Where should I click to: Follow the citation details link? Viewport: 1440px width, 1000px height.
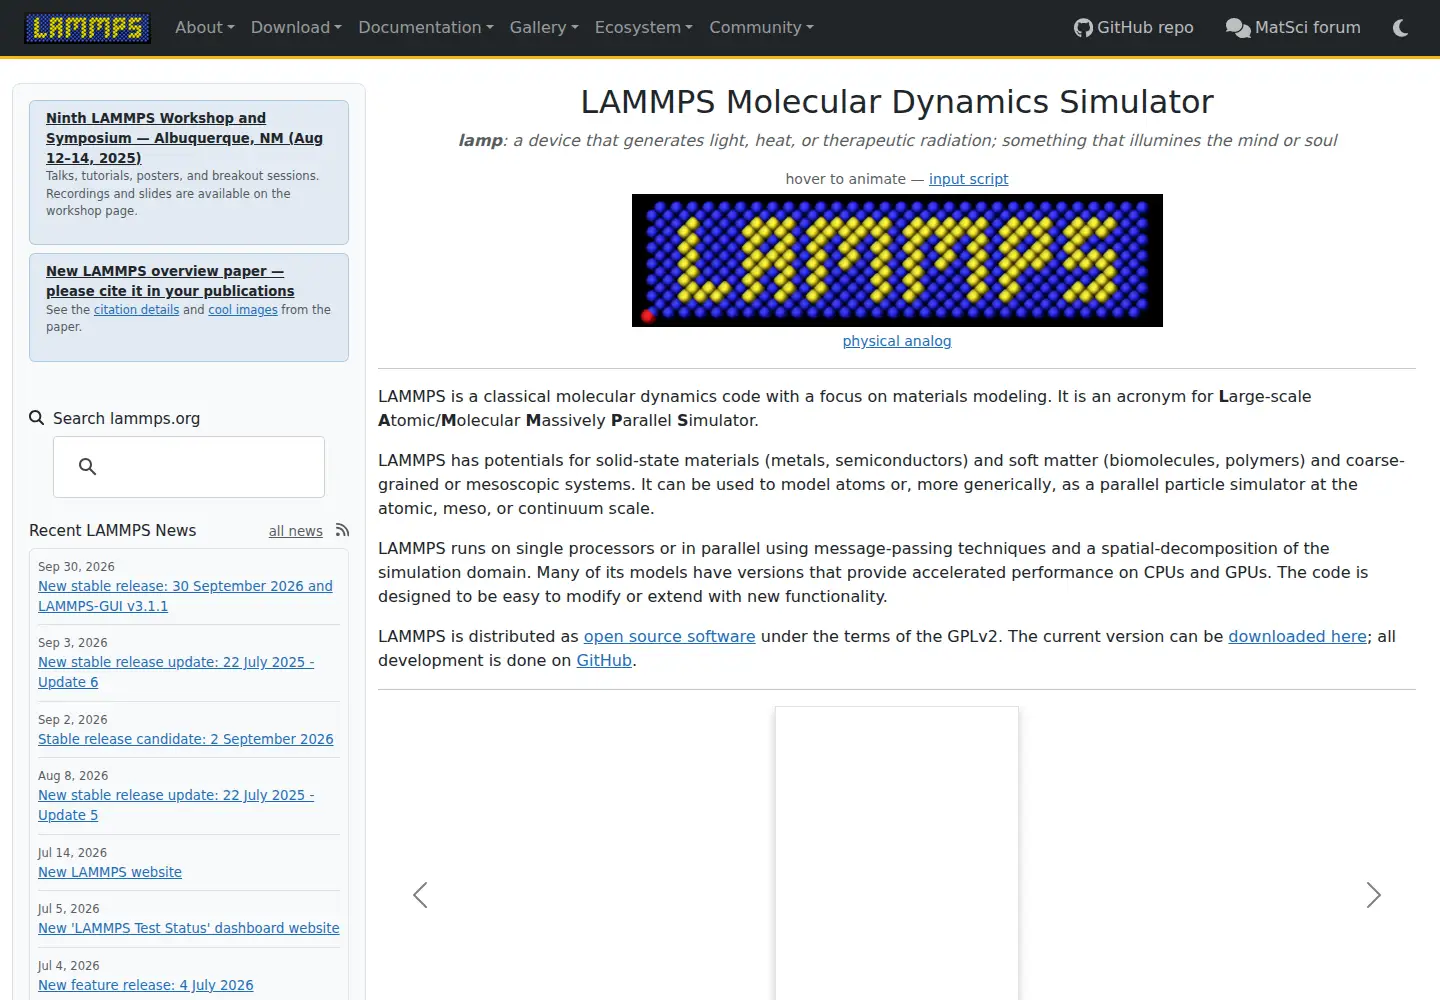(136, 310)
